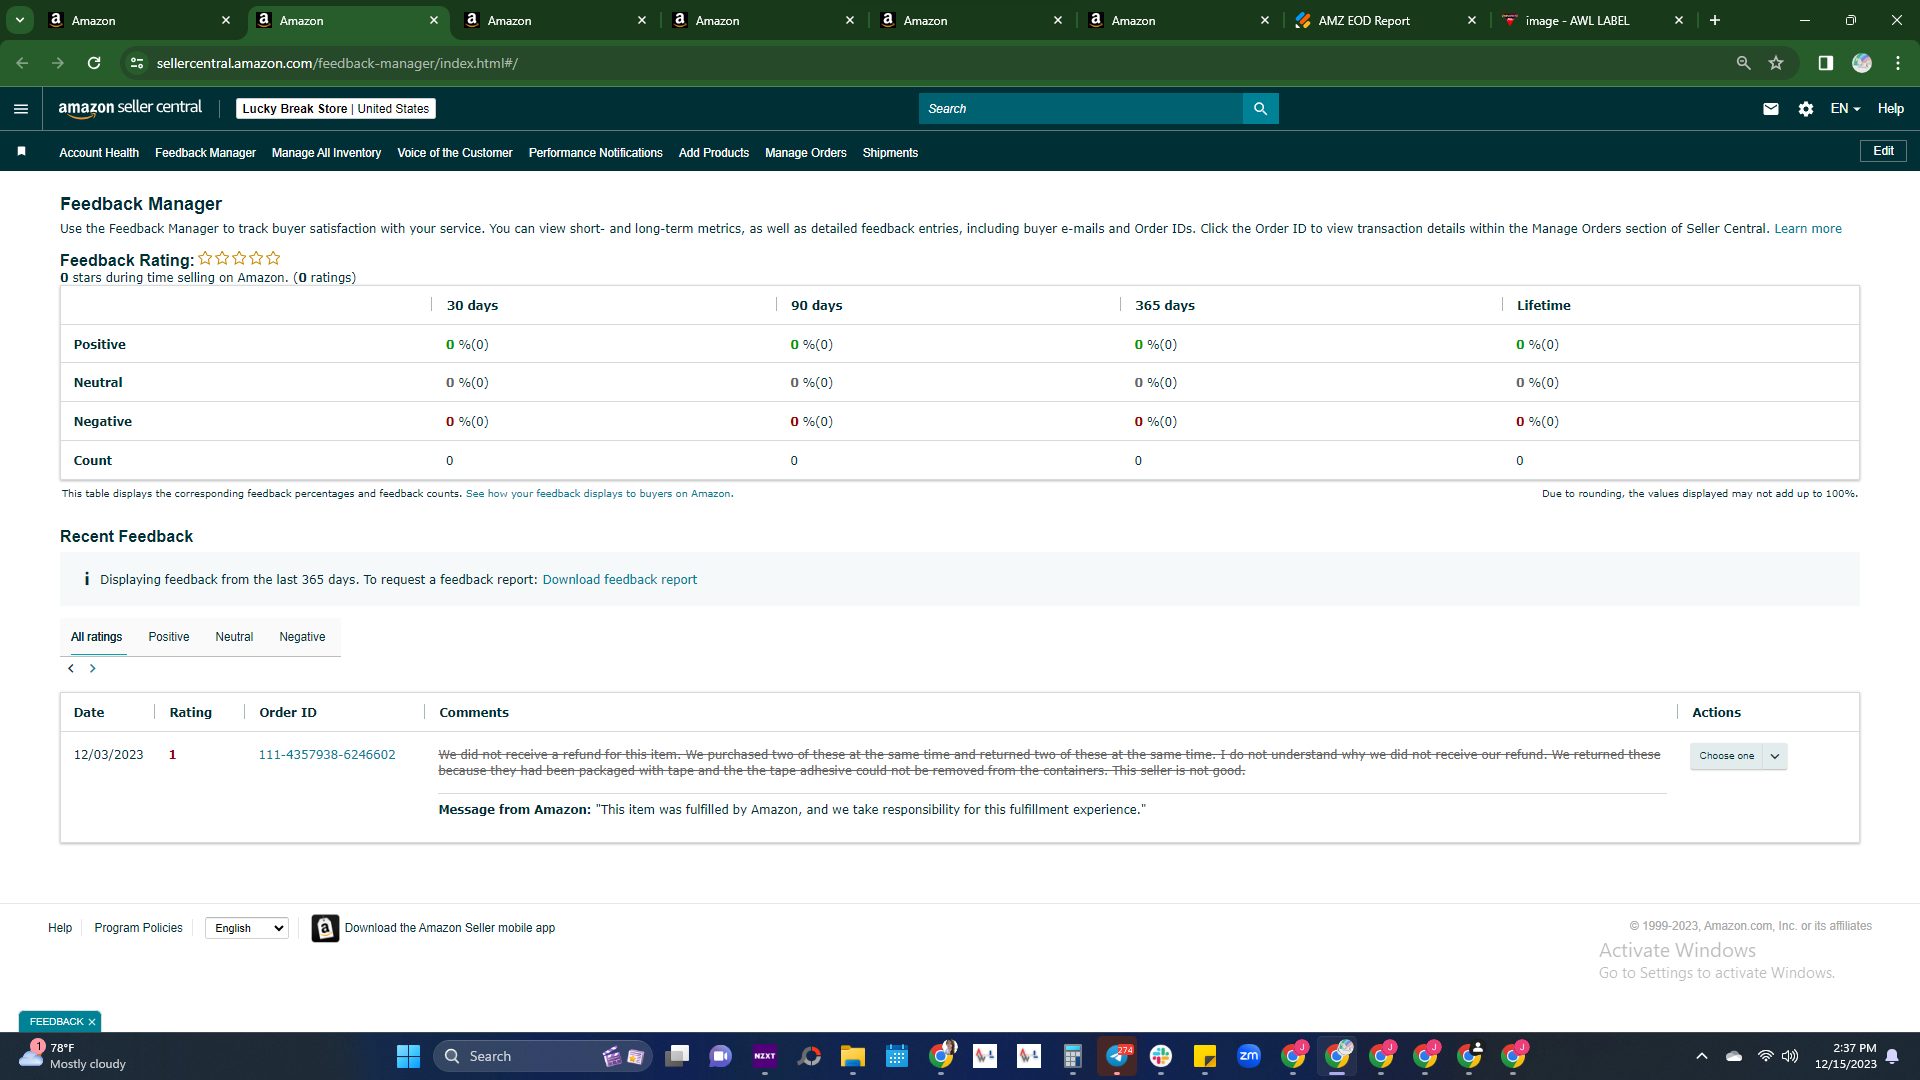The height and width of the screenshot is (1080, 1920).
Task: Expand the EN language dropdown
Action: click(x=1845, y=109)
